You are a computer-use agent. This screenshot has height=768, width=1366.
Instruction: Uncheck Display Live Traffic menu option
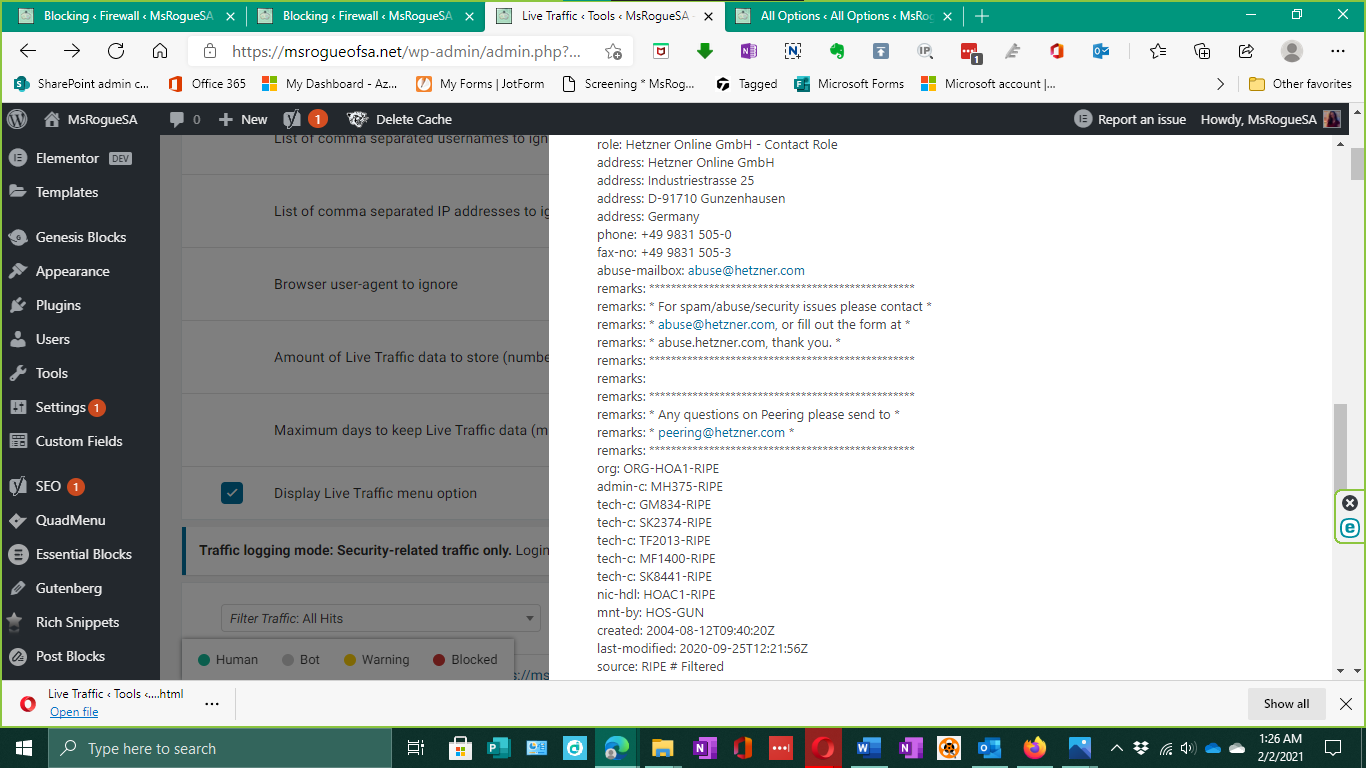pos(232,493)
